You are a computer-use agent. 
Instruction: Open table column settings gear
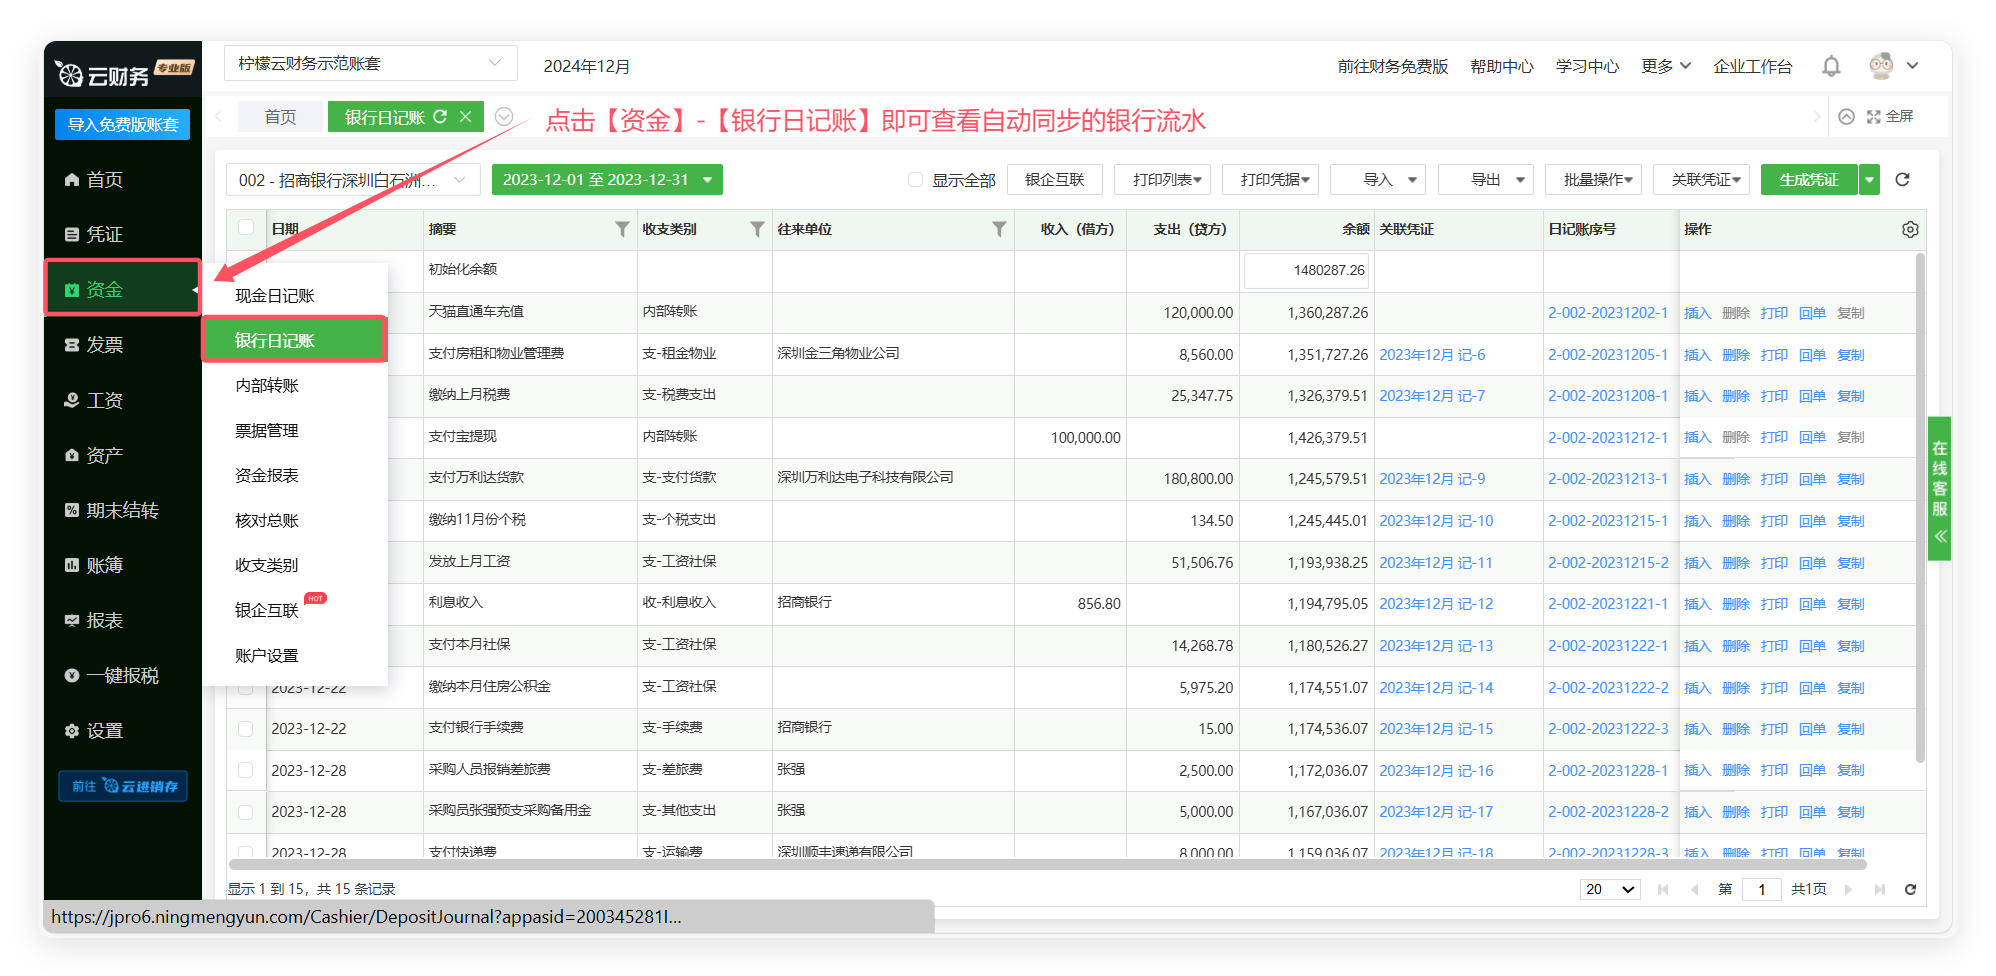(1909, 229)
